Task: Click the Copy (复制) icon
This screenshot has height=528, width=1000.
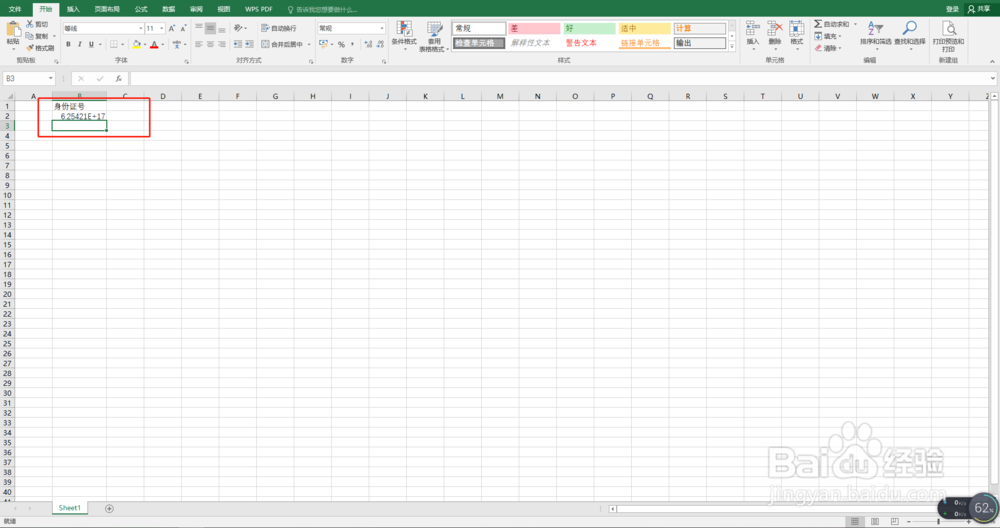Action: click(x=29, y=36)
